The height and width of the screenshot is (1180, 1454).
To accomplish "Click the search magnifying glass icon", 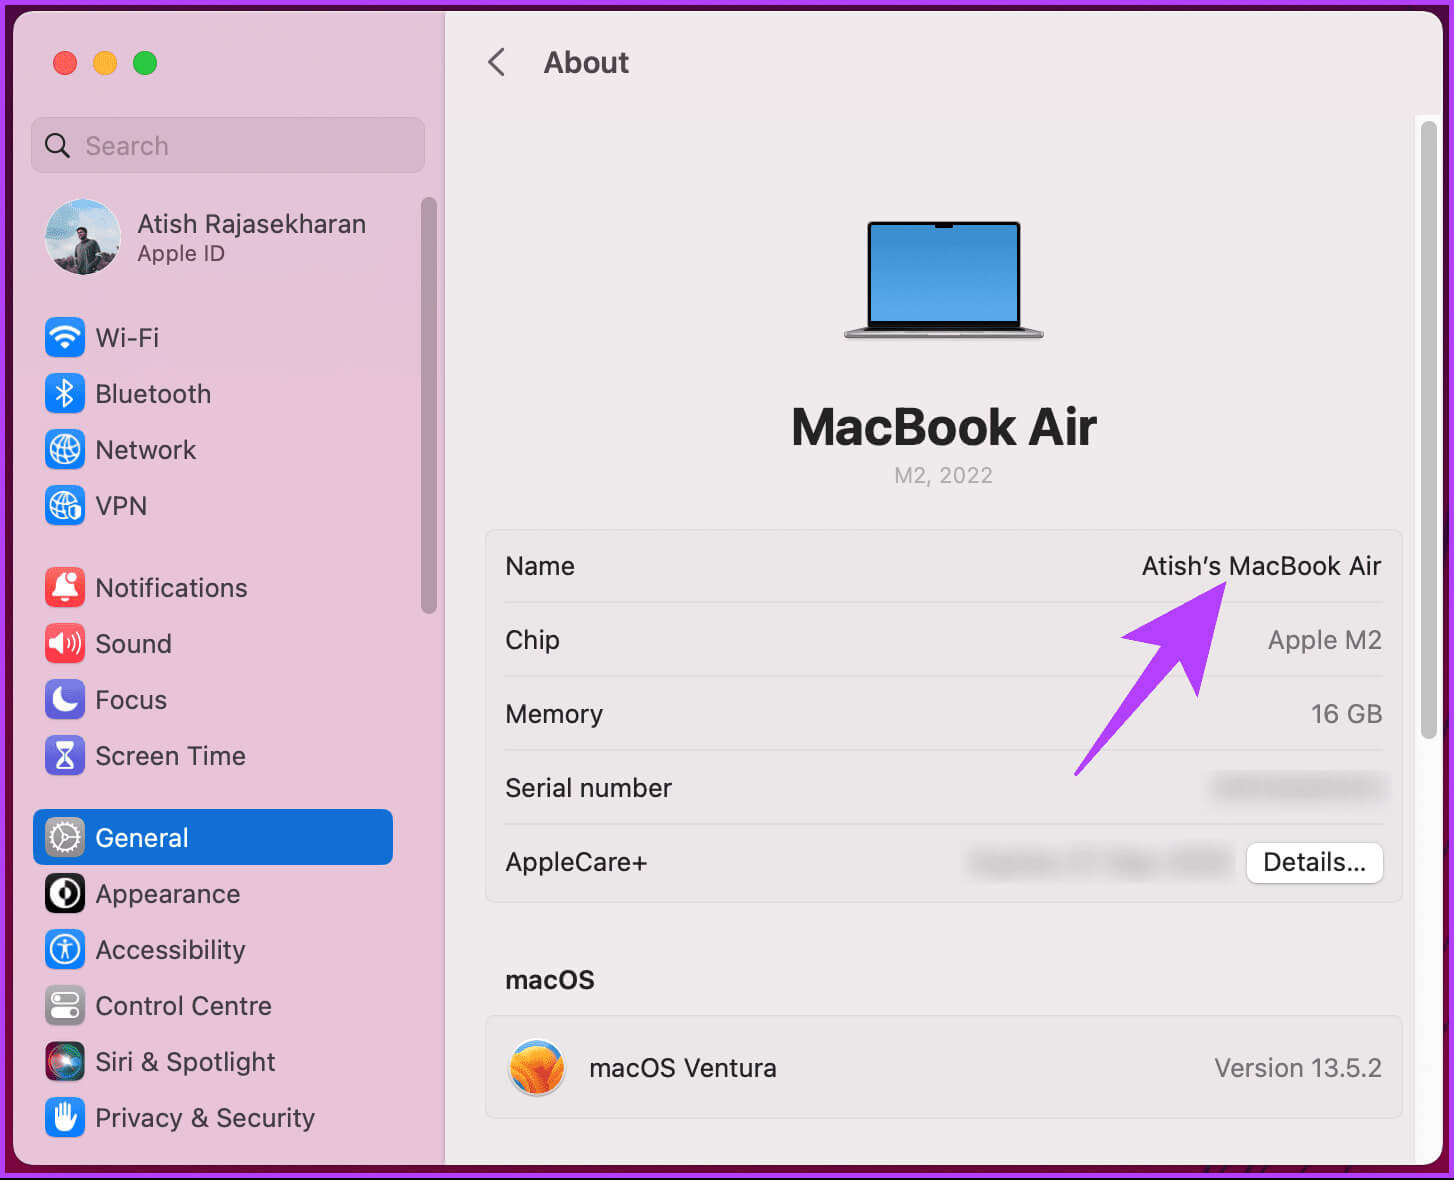I will 58,146.
